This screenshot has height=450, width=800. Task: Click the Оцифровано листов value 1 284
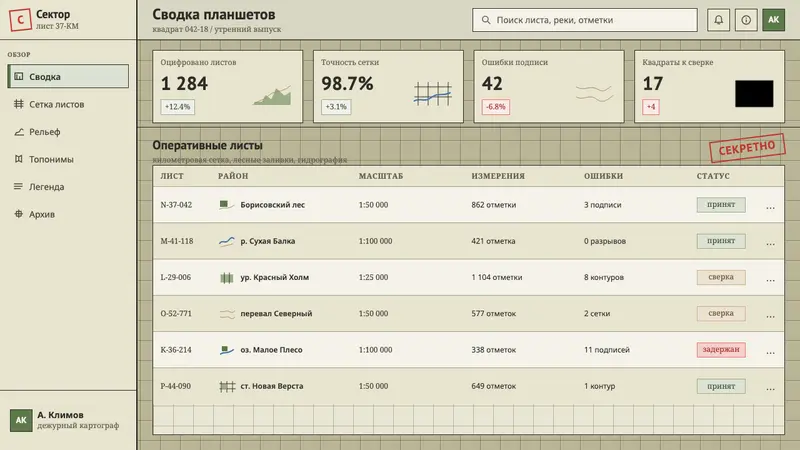click(184, 84)
